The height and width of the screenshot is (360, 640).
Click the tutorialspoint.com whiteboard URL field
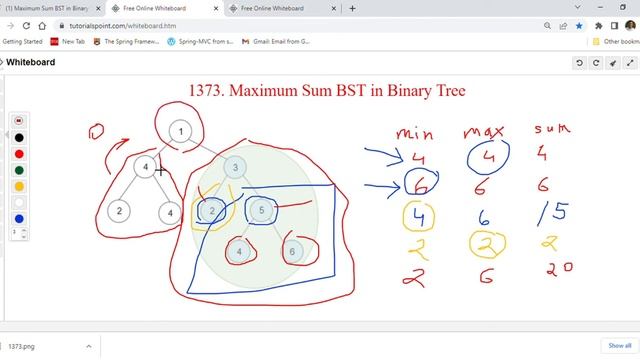click(122, 26)
